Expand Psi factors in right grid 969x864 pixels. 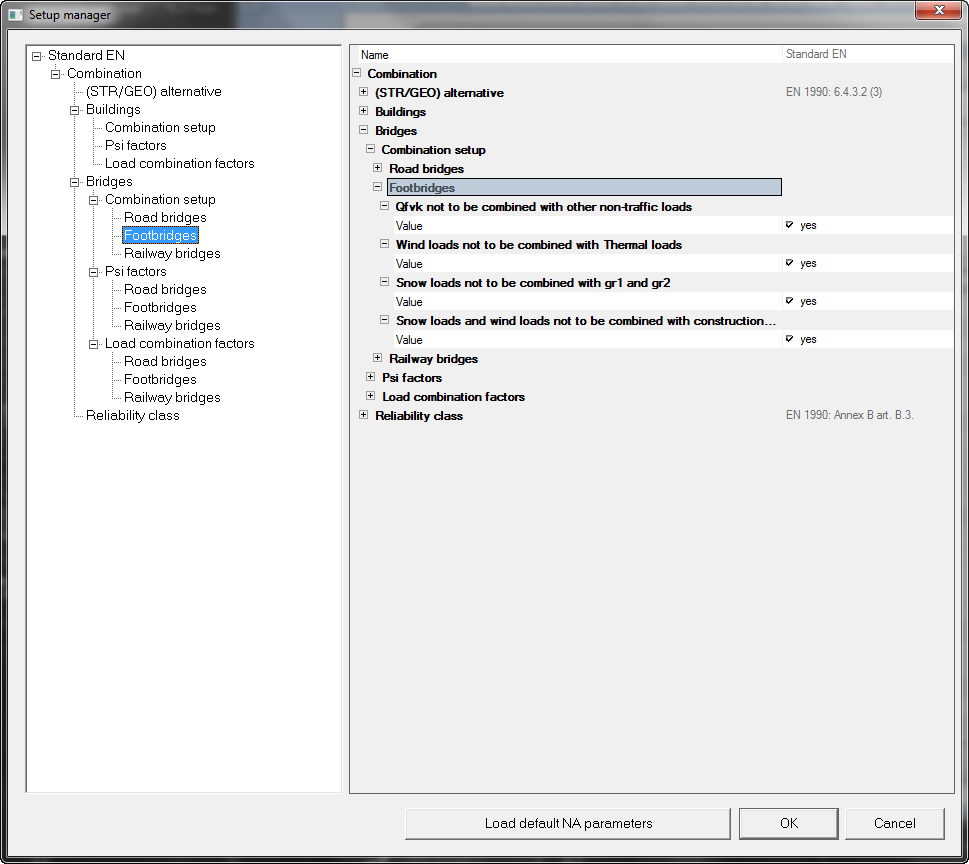(x=370, y=377)
